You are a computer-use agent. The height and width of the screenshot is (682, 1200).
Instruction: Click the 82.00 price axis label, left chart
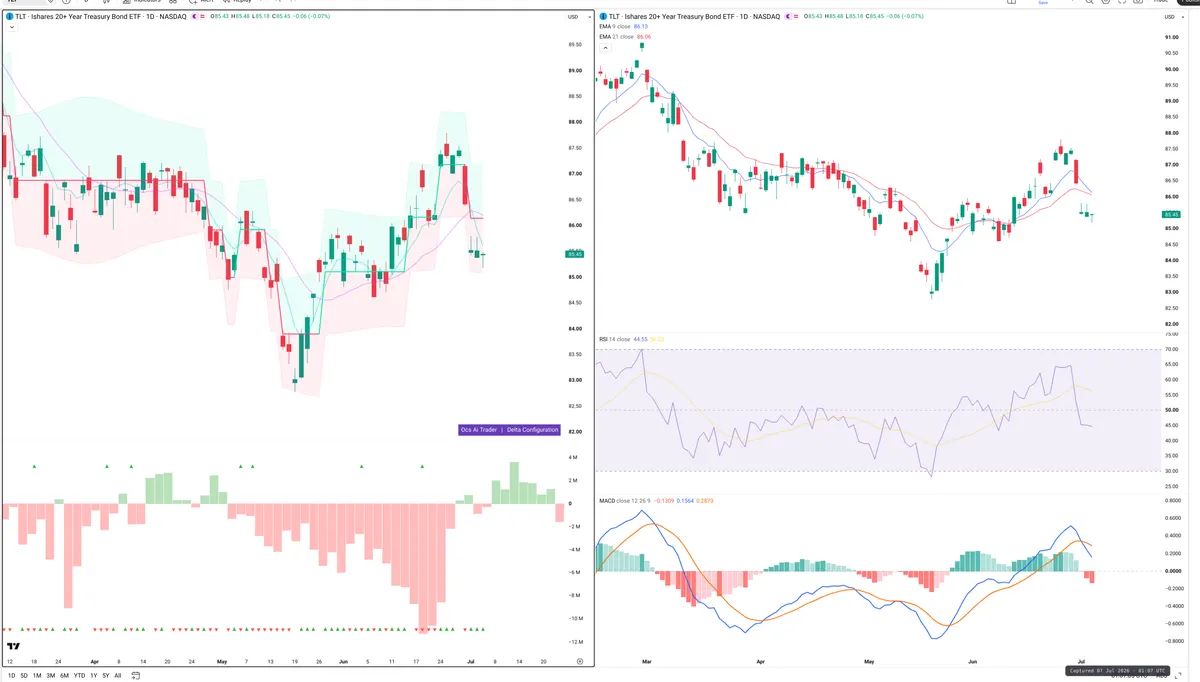click(575, 431)
